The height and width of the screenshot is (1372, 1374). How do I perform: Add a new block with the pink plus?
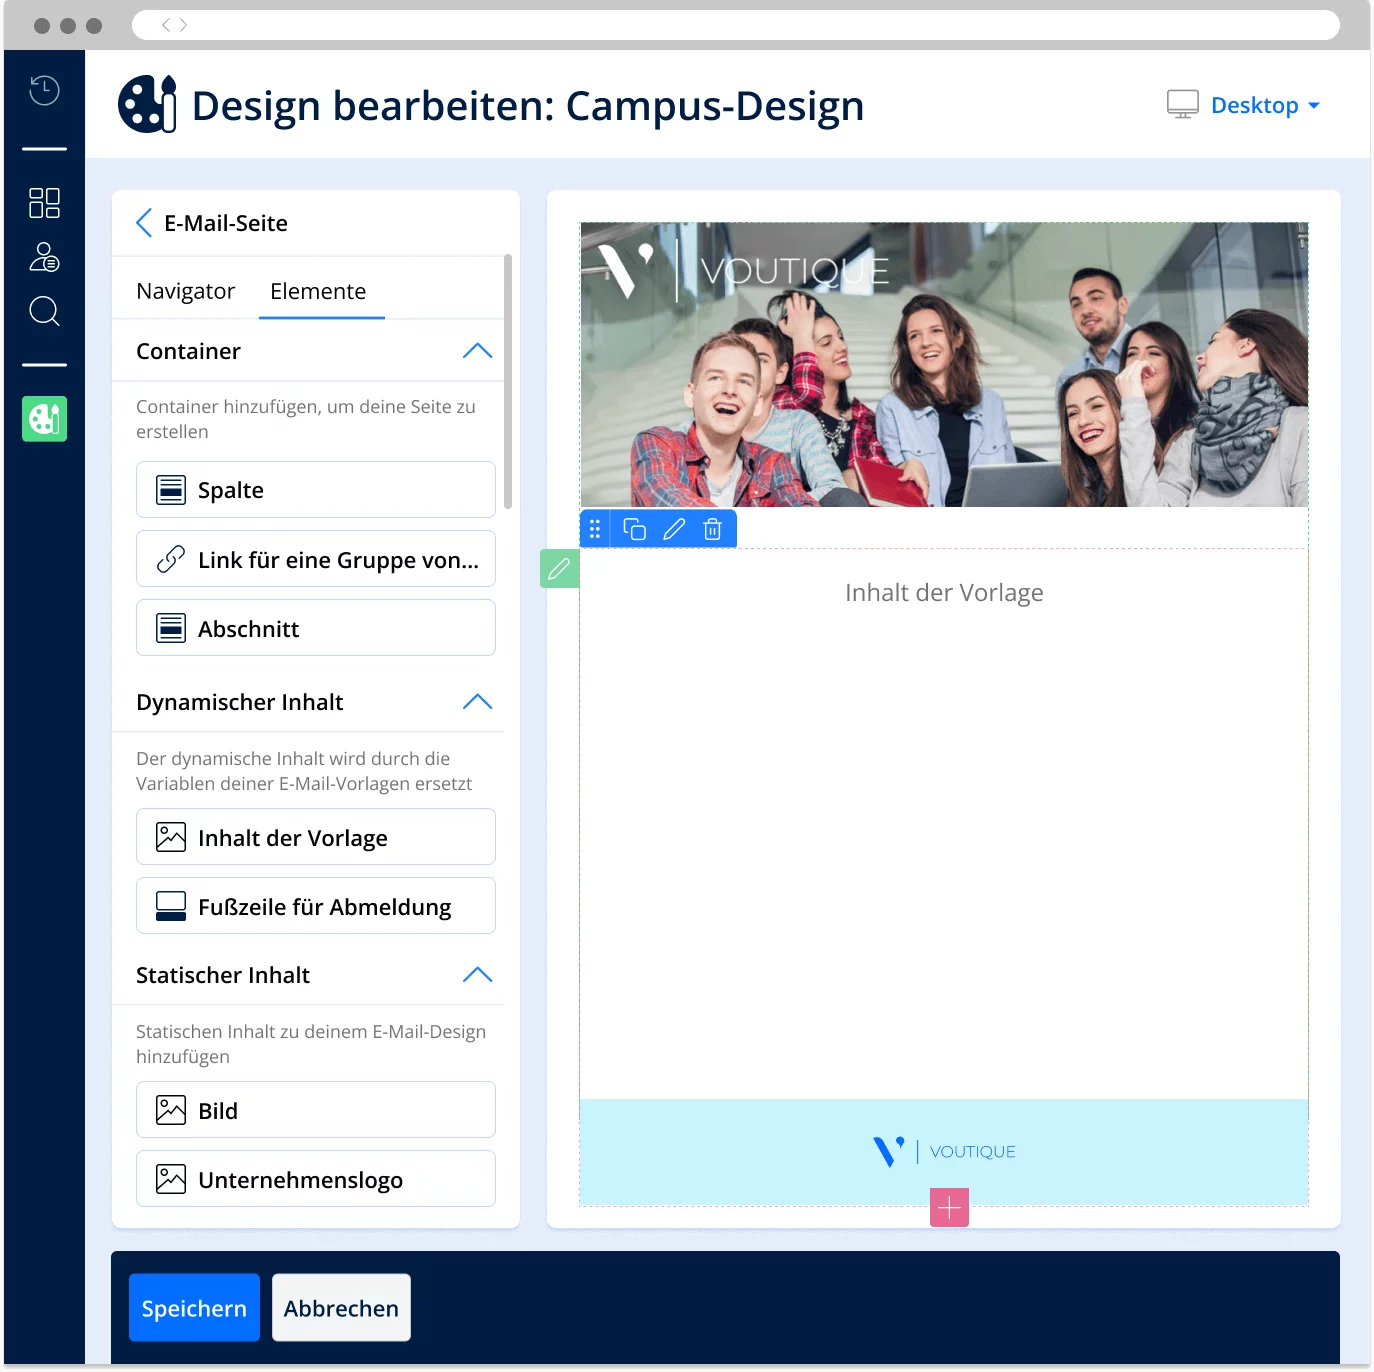pos(948,1207)
